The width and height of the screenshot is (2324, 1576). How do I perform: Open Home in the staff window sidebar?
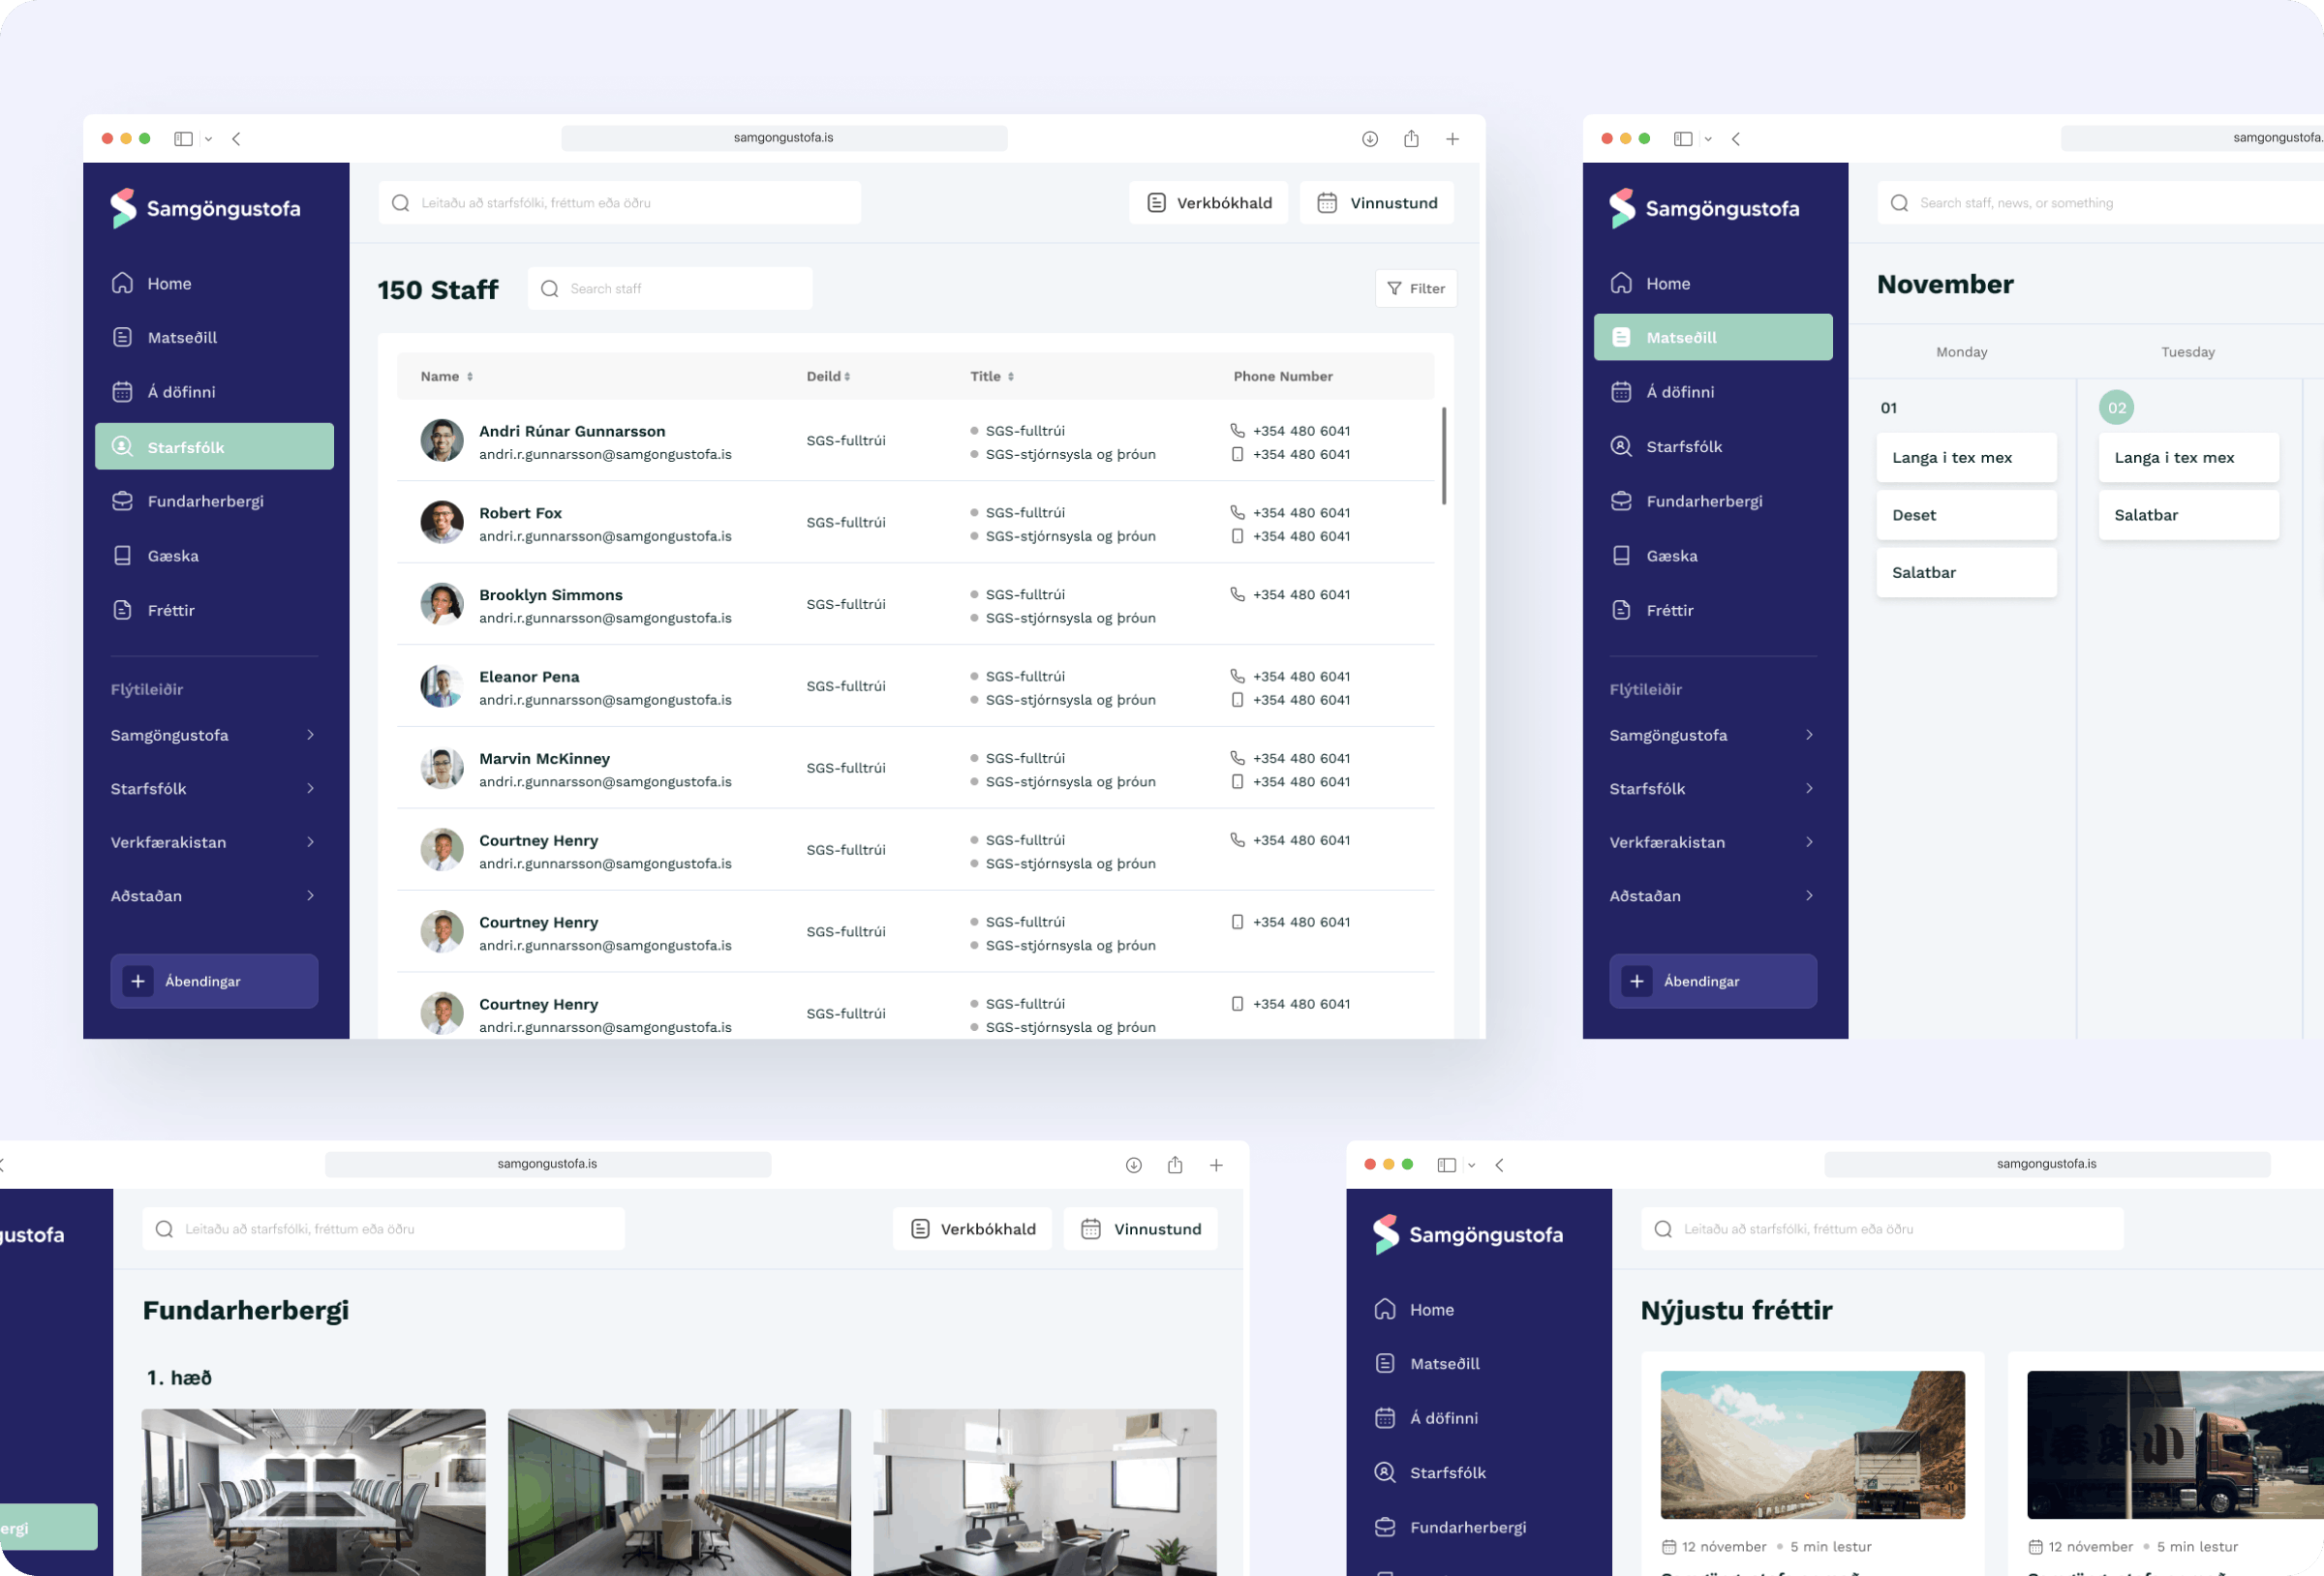(214, 283)
